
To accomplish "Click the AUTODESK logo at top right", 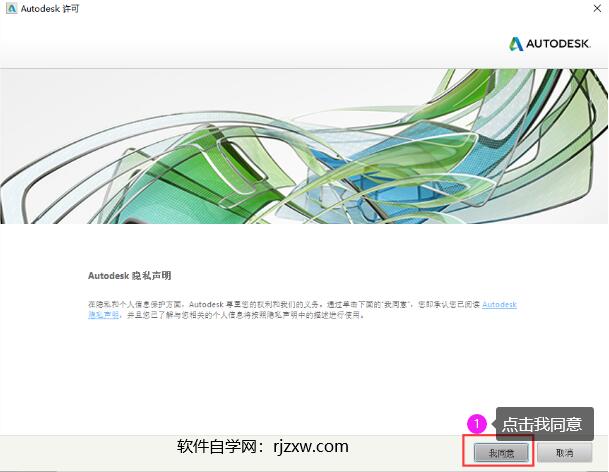I will (550, 44).
